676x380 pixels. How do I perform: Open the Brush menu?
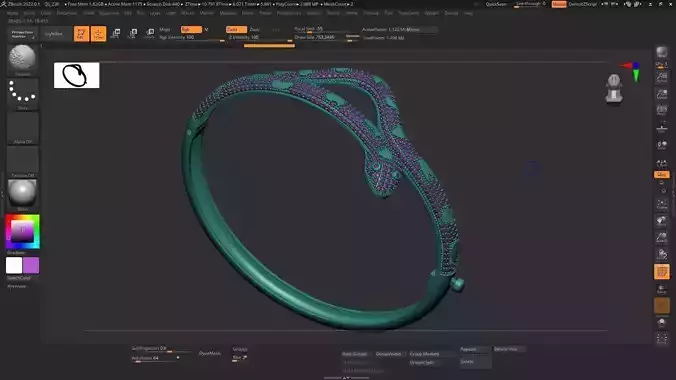pos(29,13)
